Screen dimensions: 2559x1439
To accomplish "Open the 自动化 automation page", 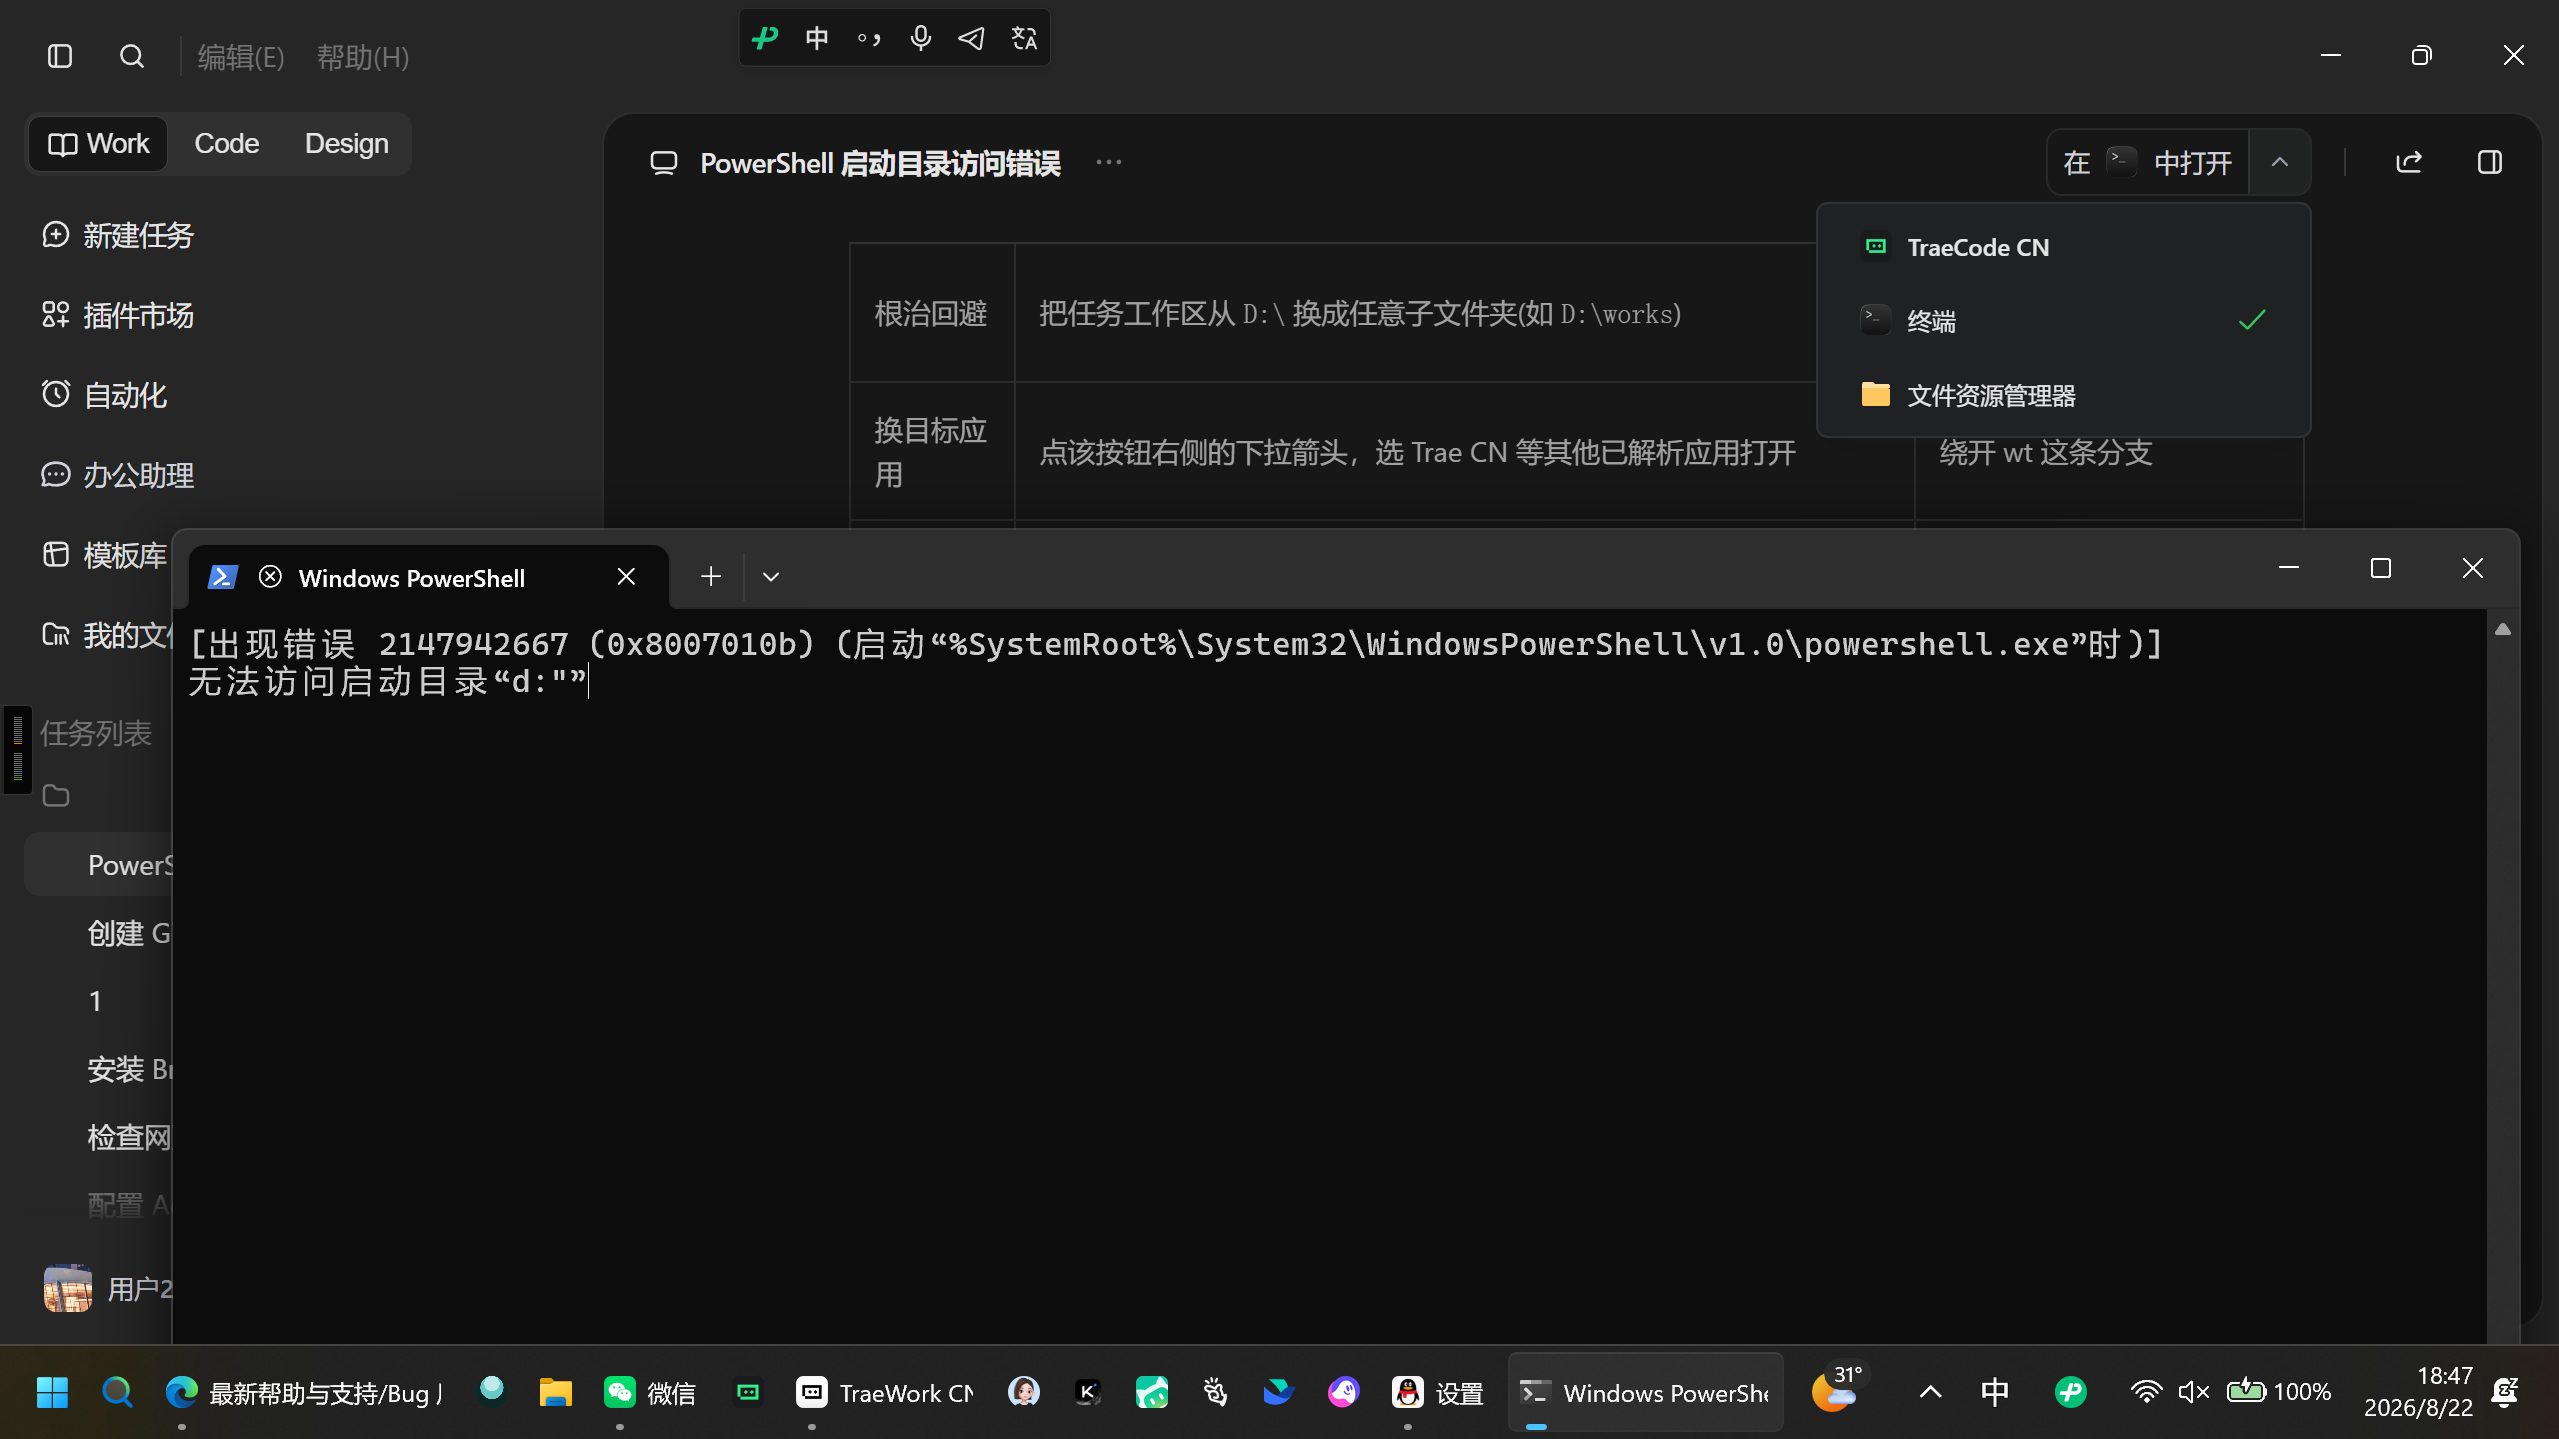I will [104, 395].
